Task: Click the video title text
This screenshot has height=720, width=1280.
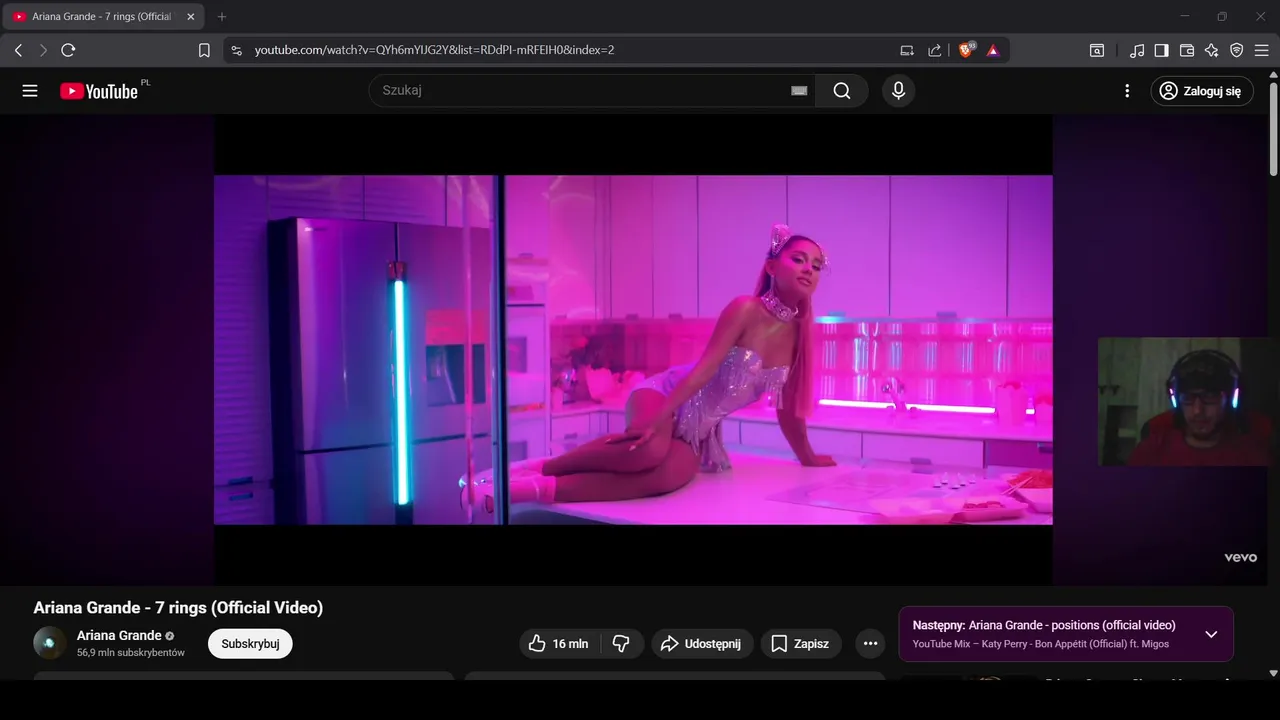Action: pos(178,608)
